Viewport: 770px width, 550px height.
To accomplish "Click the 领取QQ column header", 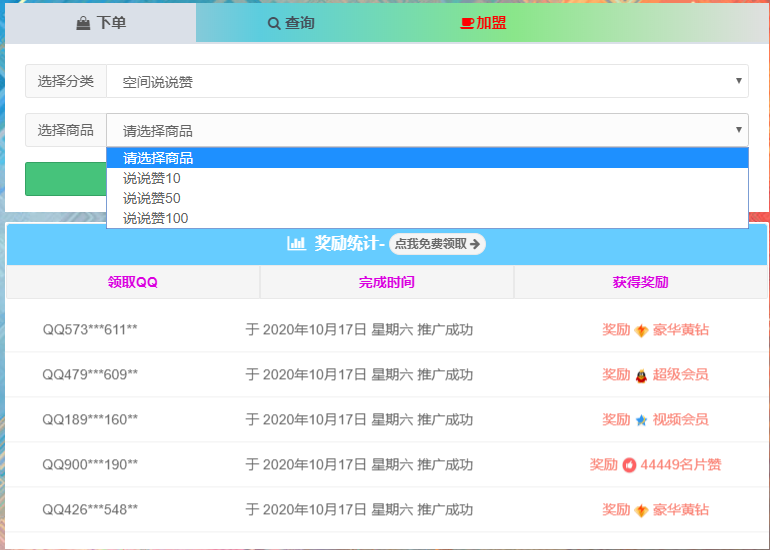I will coord(133,282).
